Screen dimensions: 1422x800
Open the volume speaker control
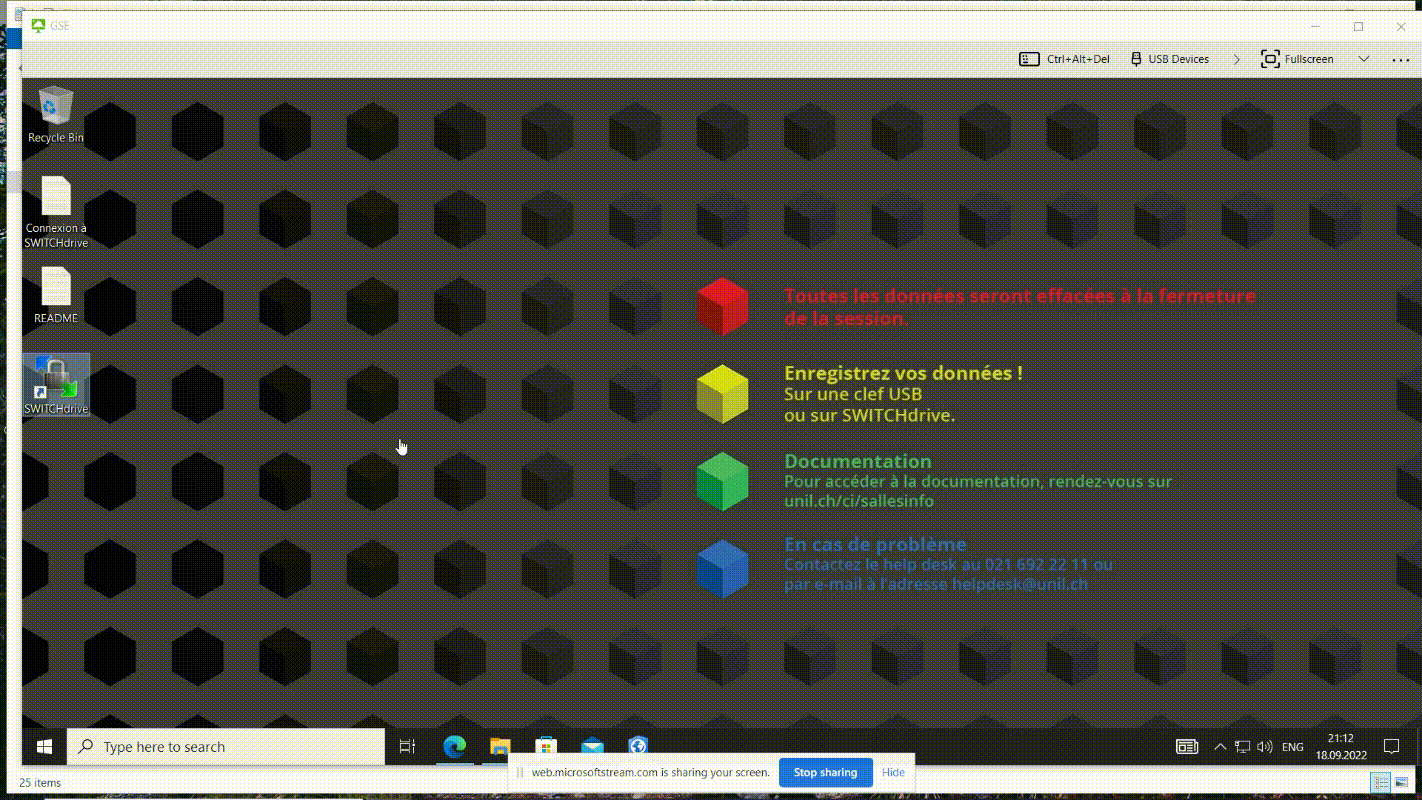[1265, 746]
